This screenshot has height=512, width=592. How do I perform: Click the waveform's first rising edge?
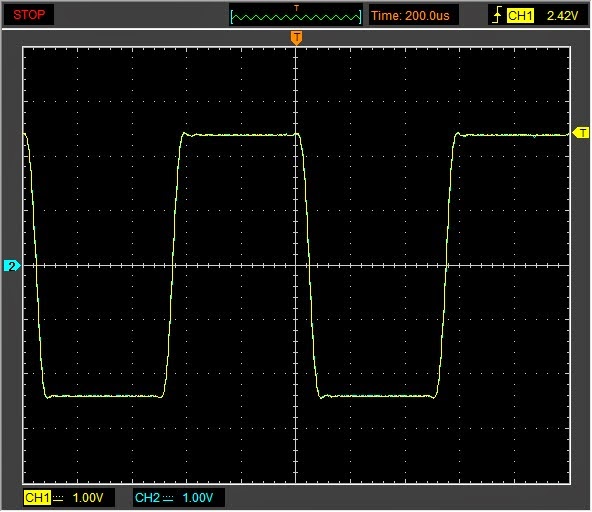coord(173,265)
